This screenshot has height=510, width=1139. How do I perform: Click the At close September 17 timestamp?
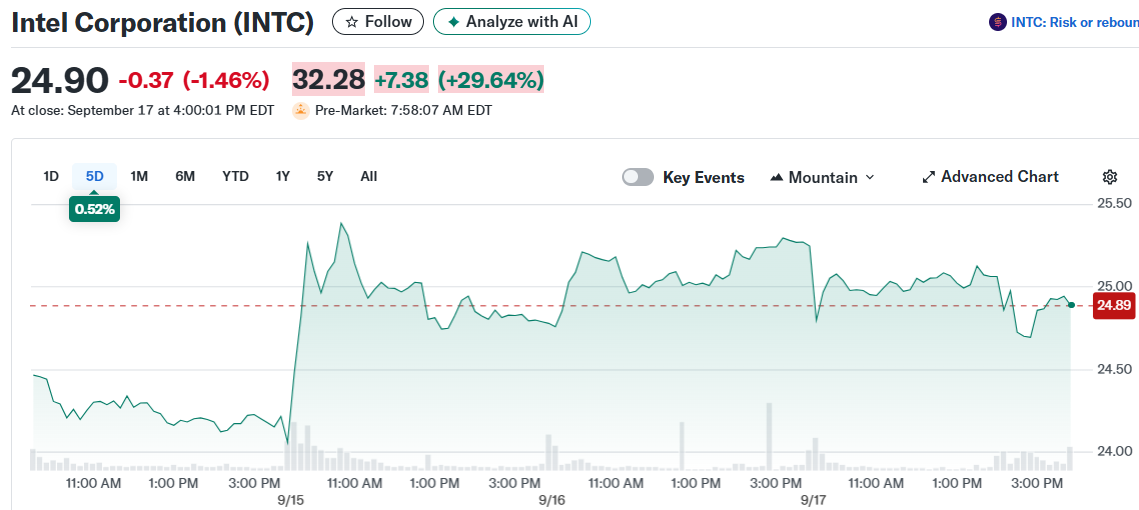(142, 111)
